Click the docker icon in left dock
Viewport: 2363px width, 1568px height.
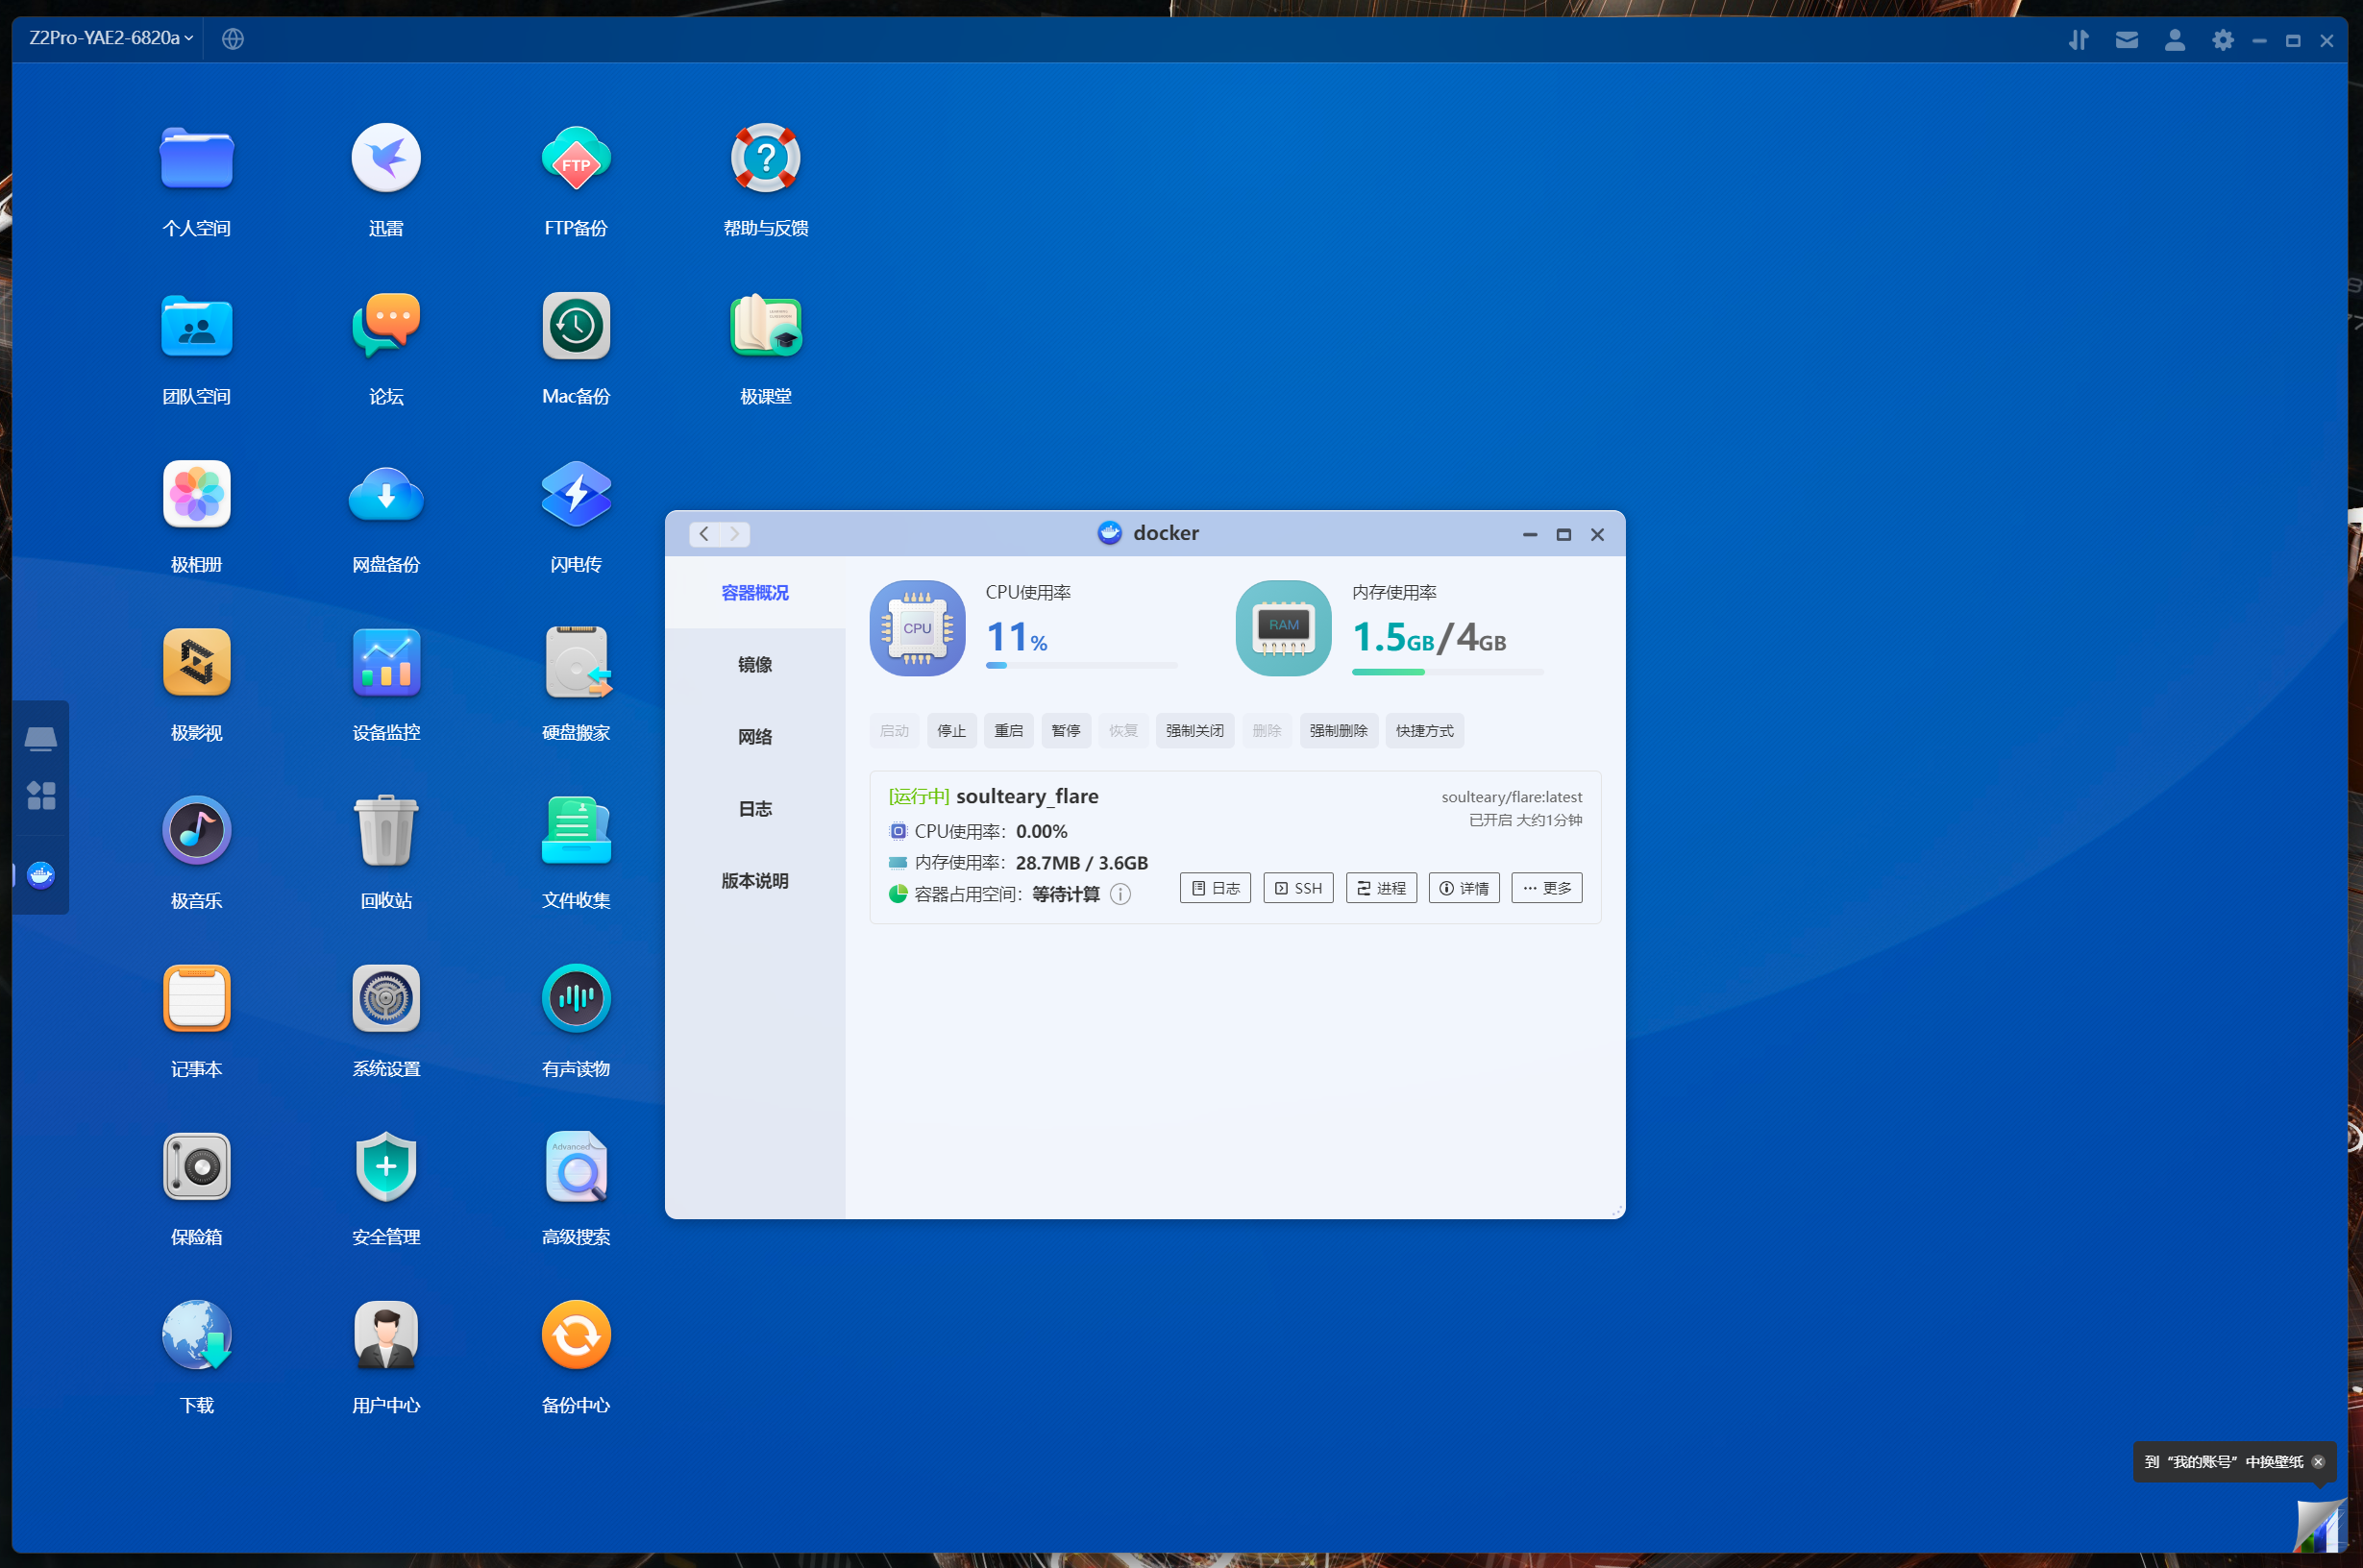(41, 875)
